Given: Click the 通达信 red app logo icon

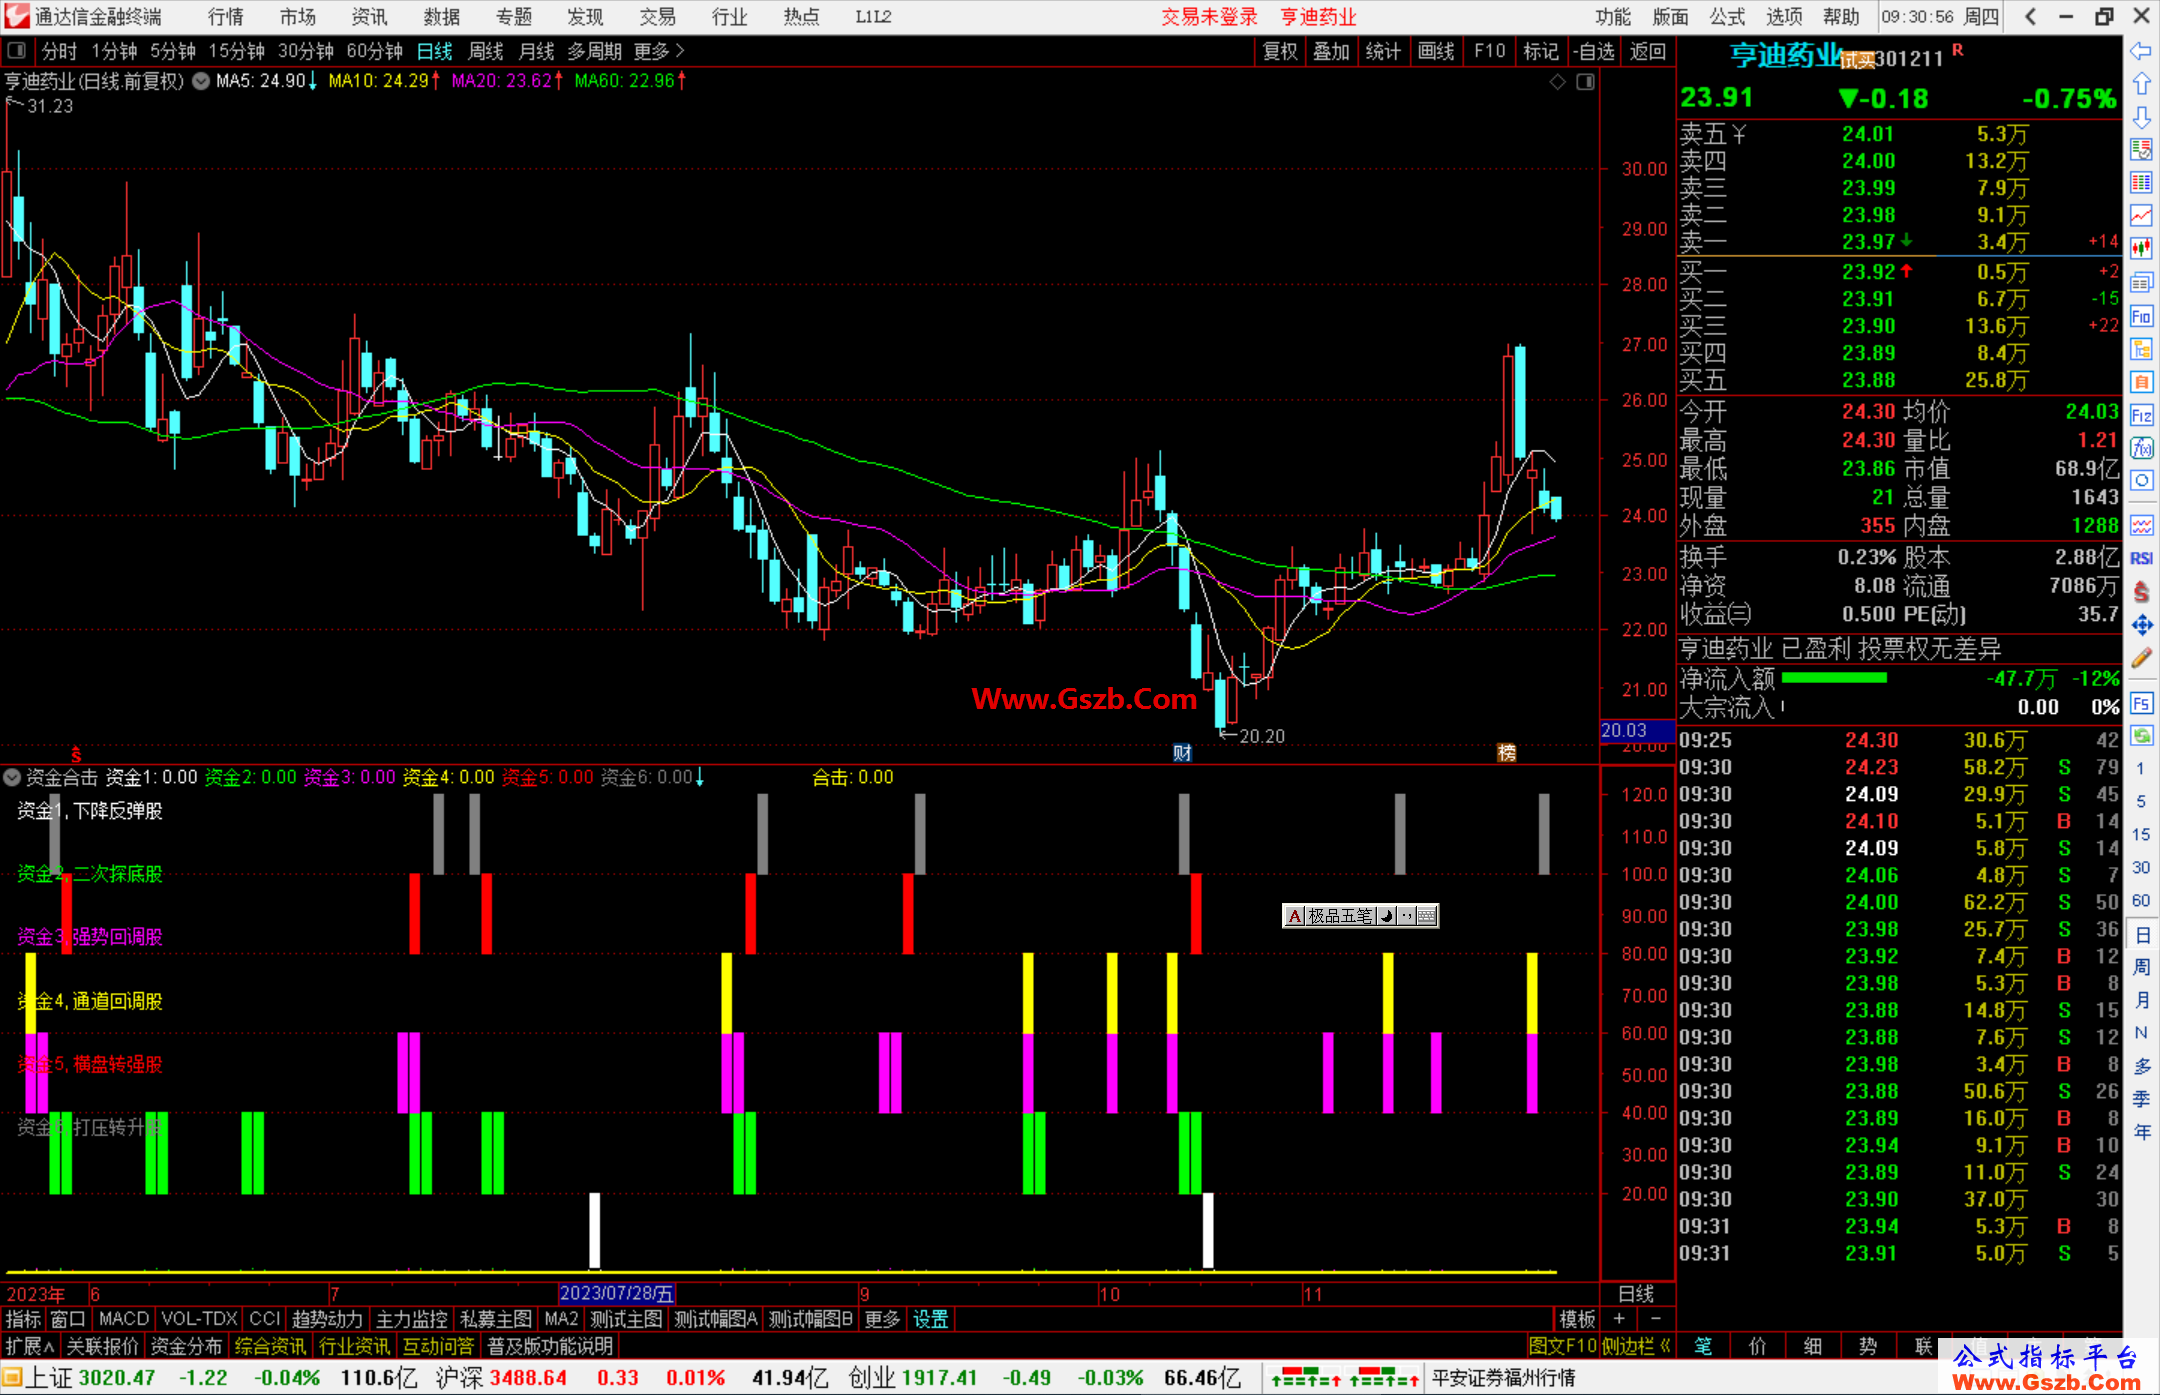Looking at the screenshot, I should (x=17, y=17).
